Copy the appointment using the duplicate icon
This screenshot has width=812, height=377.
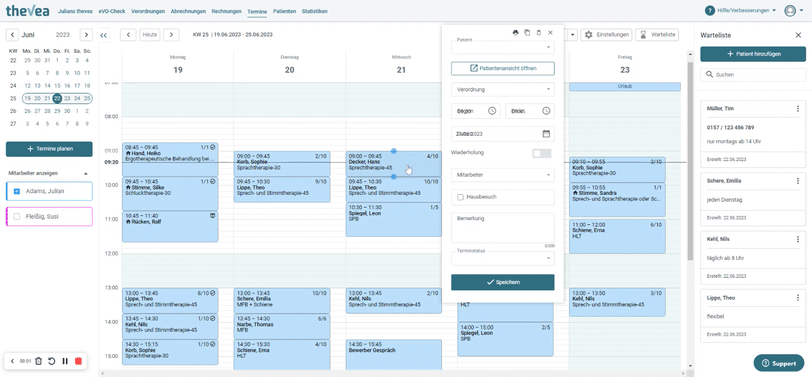point(527,33)
